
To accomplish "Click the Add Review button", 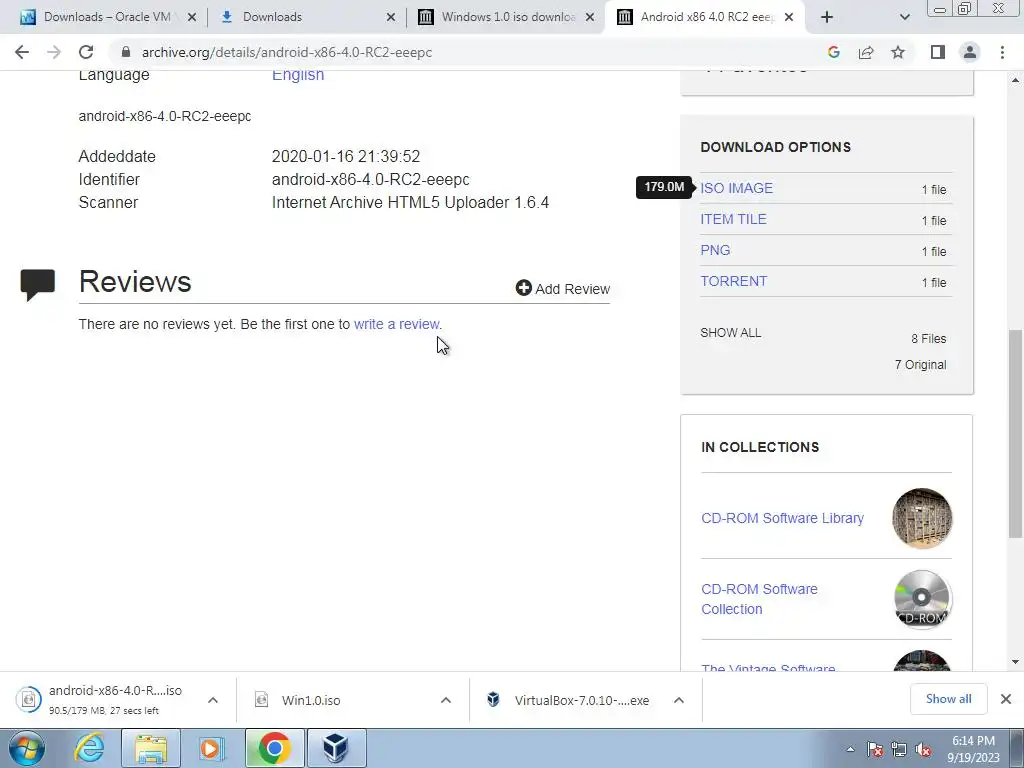I will coord(563,289).
